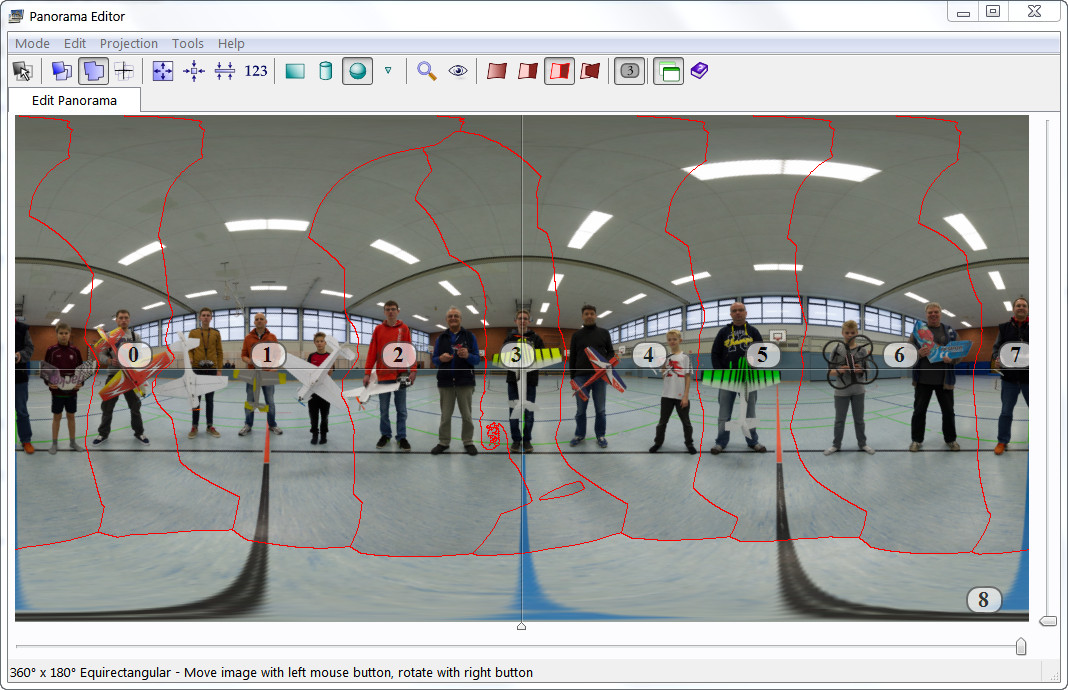Open the Tools menu
Screen dimensions: 1068x690
click(x=187, y=44)
